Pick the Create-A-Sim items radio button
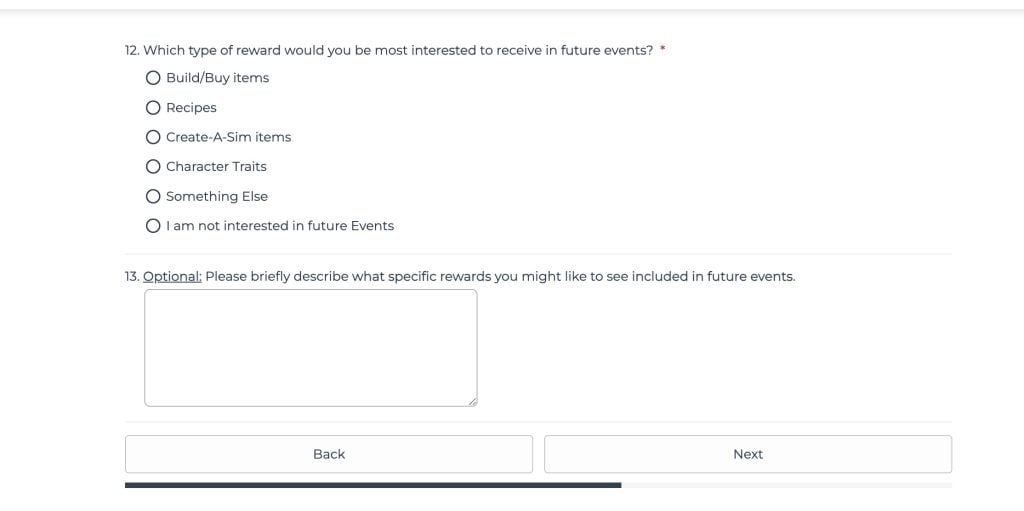 pyautogui.click(x=153, y=137)
